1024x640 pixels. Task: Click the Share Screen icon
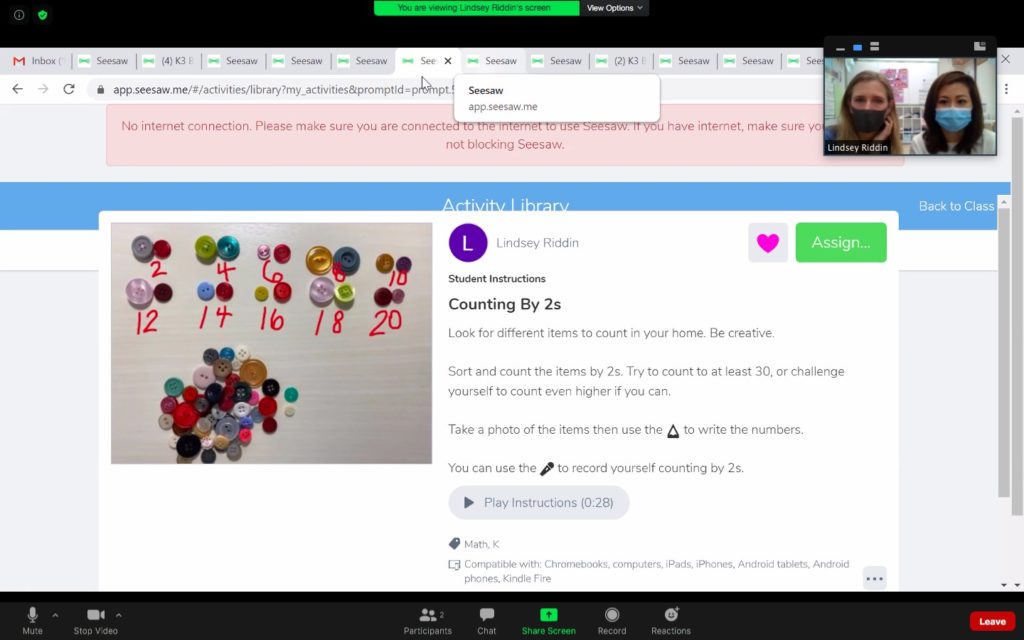pos(548,621)
